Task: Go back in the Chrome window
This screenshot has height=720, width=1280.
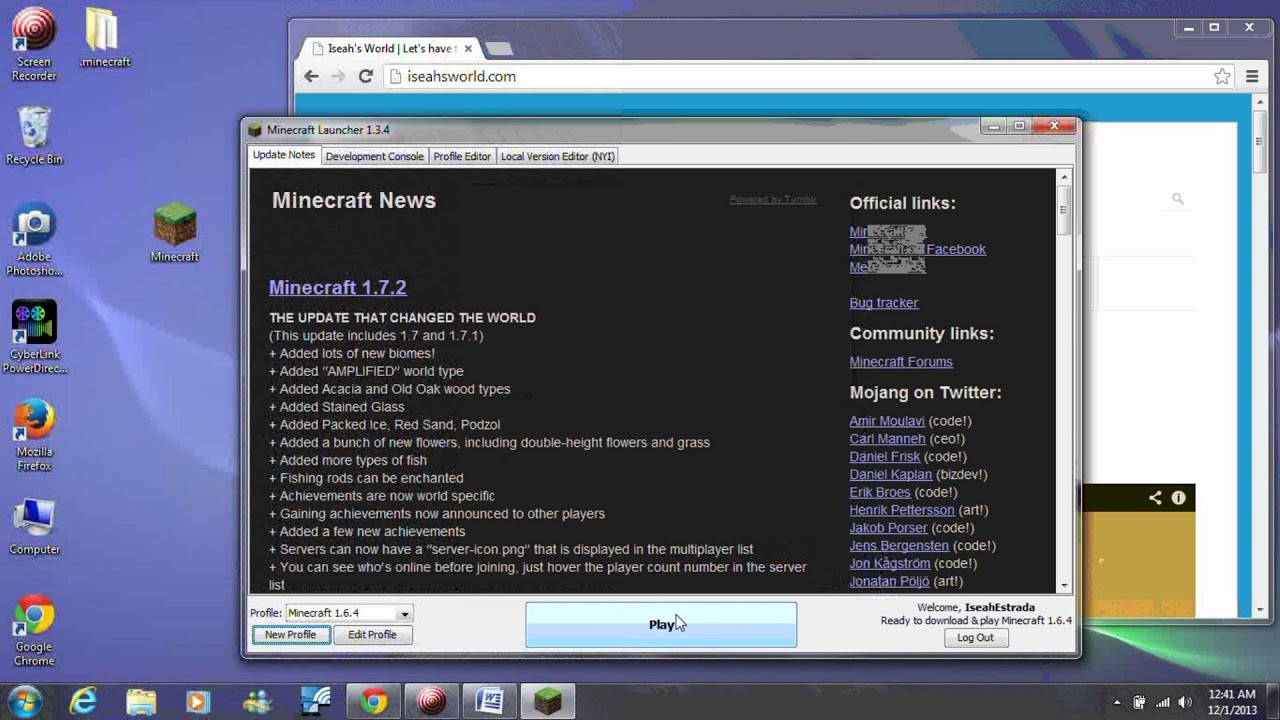Action: 311,76
